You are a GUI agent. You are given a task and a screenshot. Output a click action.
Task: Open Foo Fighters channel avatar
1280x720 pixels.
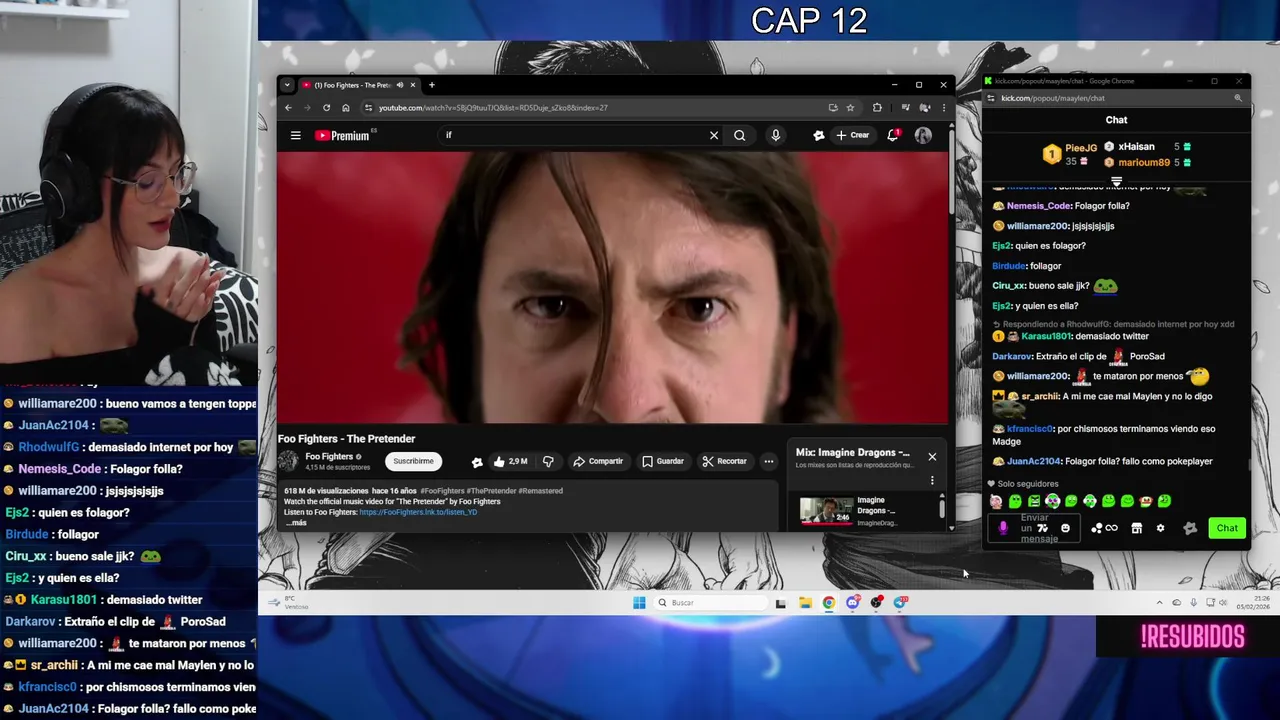click(x=288, y=461)
